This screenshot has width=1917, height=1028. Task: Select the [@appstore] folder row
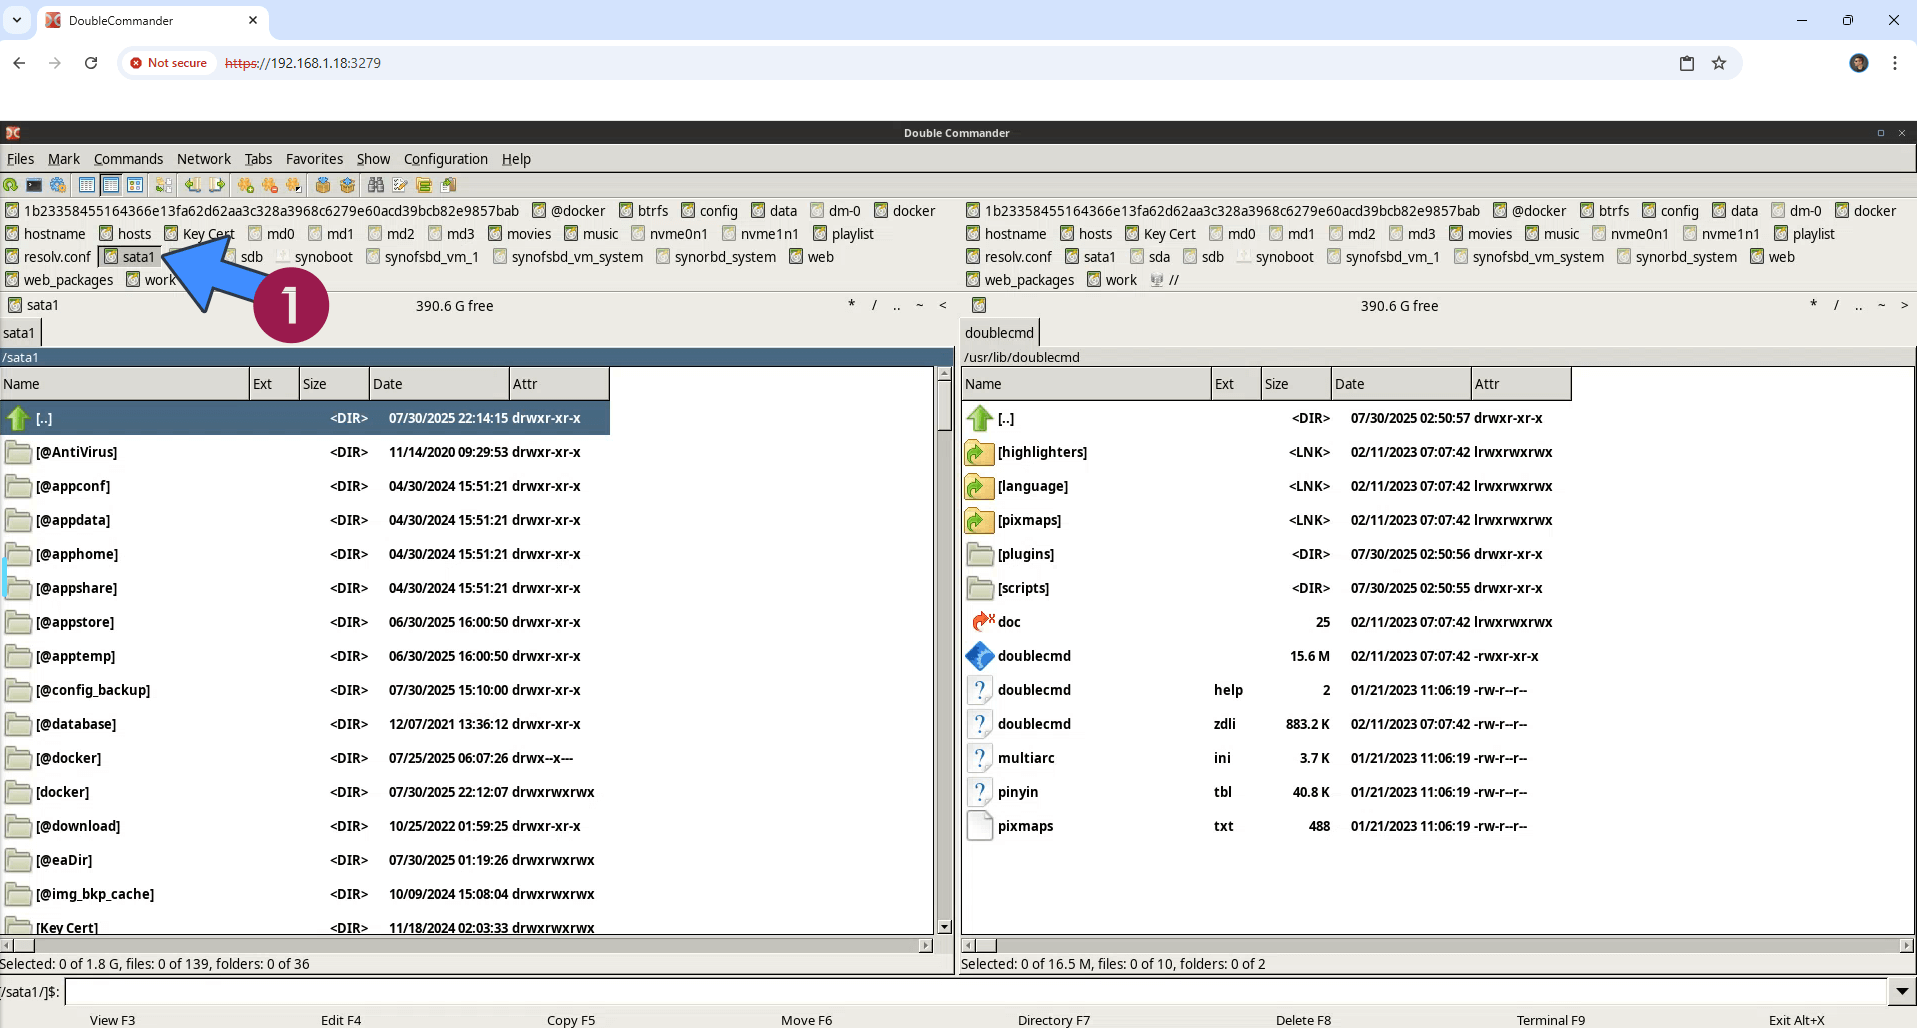pyautogui.click(x=305, y=622)
